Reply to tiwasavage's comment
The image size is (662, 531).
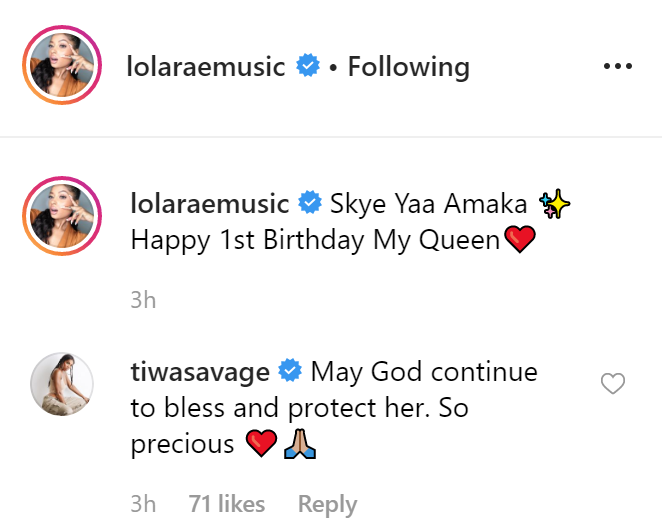(x=328, y=505)
